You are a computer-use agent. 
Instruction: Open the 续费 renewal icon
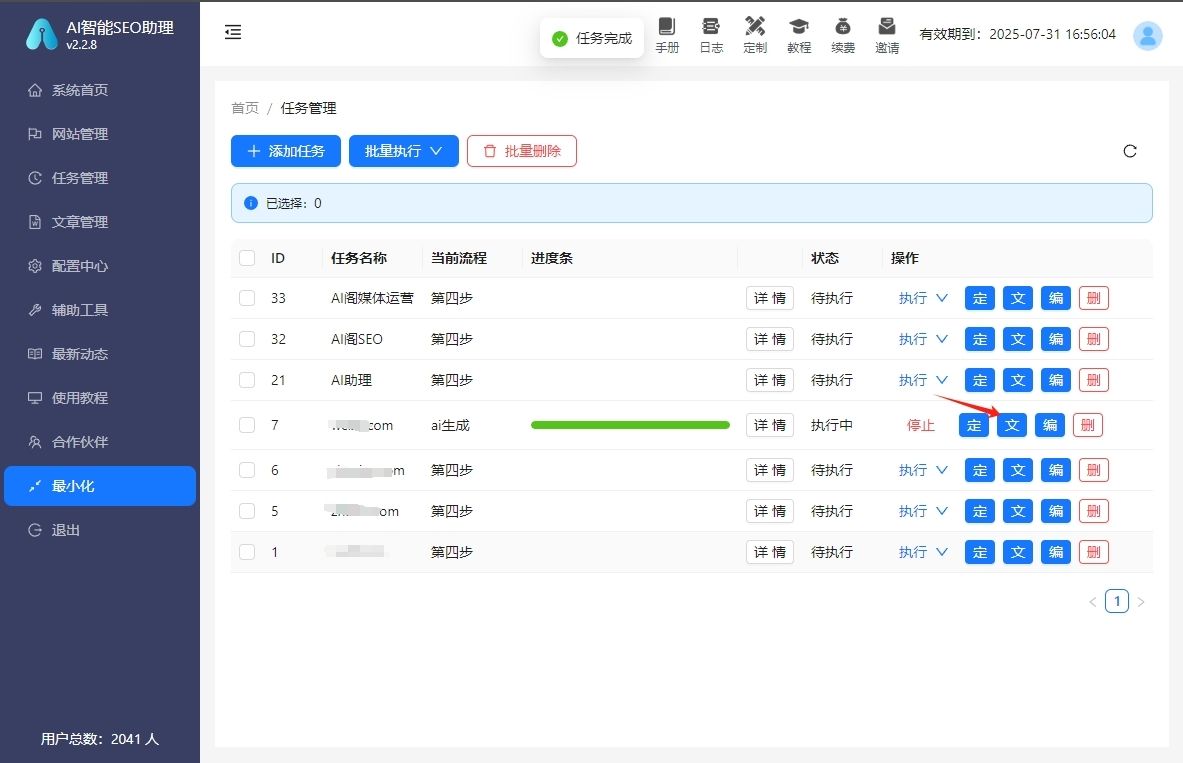click(x=843, y=35)
